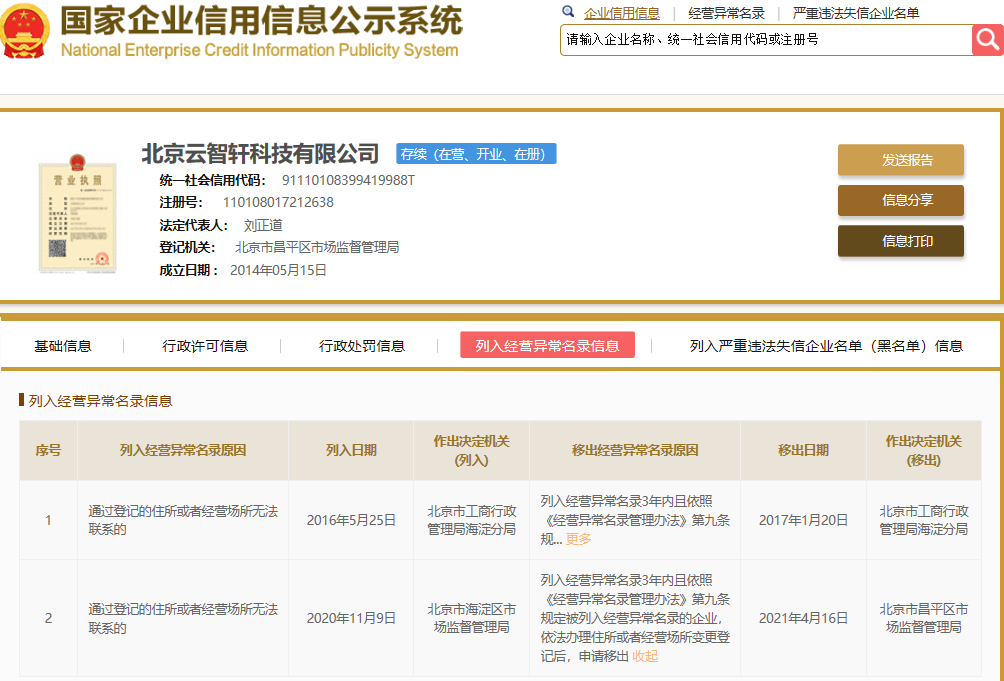Click the 移出经营异常名录原因 column header
Screen dimensions: 1004x681
635,451
